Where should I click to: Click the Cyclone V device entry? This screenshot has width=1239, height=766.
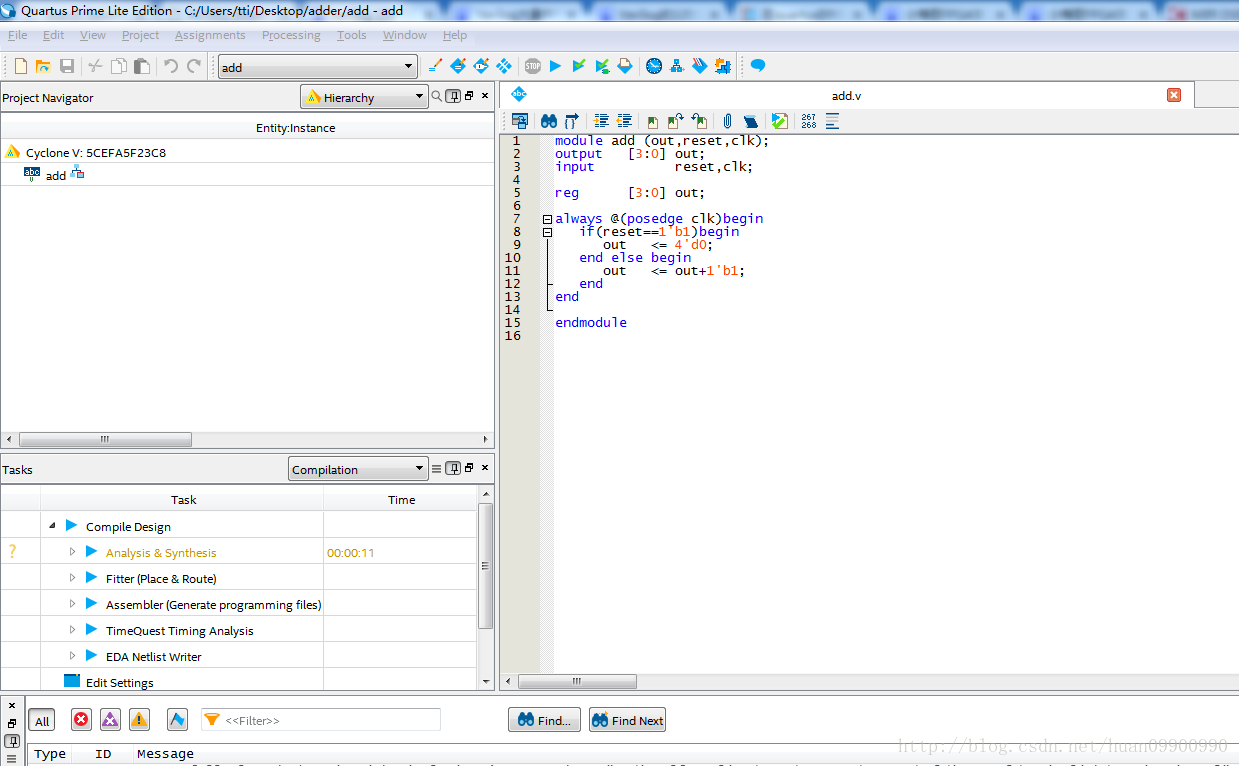96,152
